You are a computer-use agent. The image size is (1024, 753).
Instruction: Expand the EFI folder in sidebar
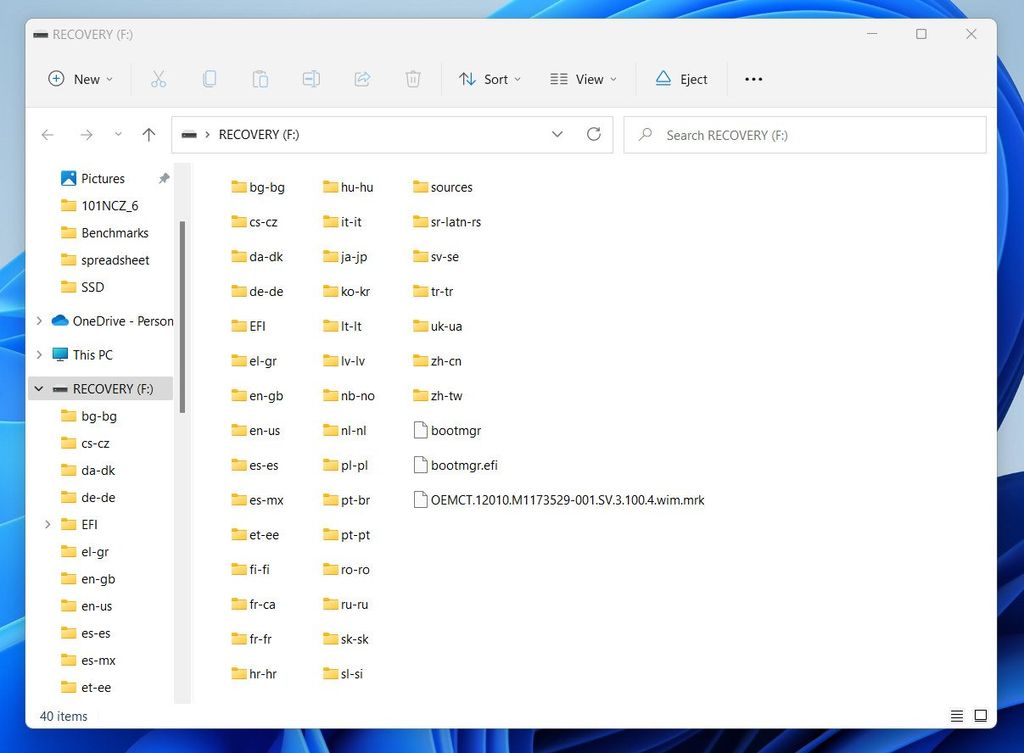coord(47,524)
